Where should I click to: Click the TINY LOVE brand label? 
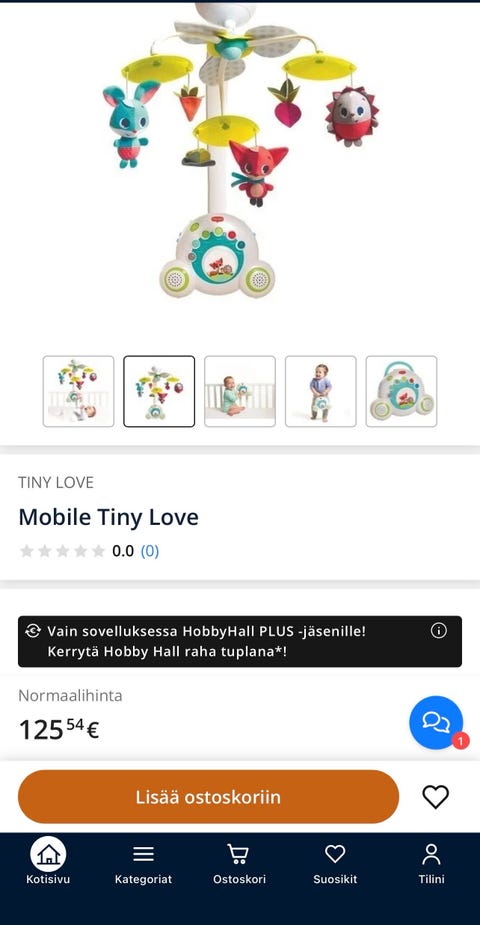click(x=56, y=483)
